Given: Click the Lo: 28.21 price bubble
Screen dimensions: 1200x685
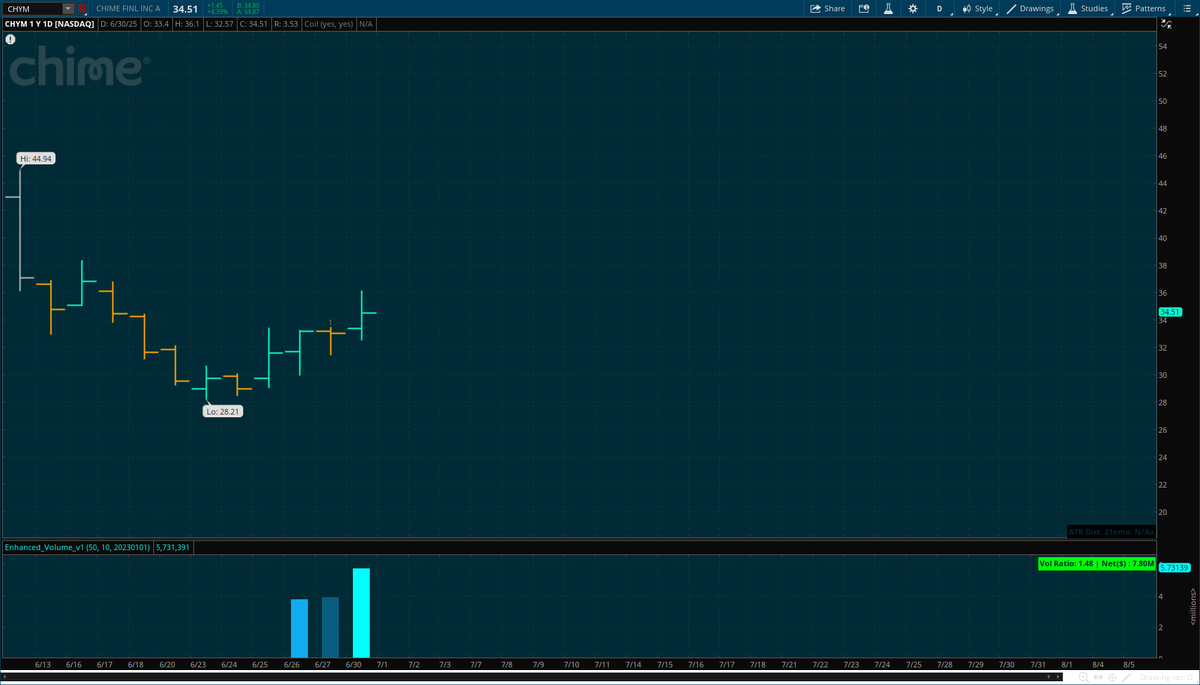Looking at the screenshot, I should coord(223,411).
